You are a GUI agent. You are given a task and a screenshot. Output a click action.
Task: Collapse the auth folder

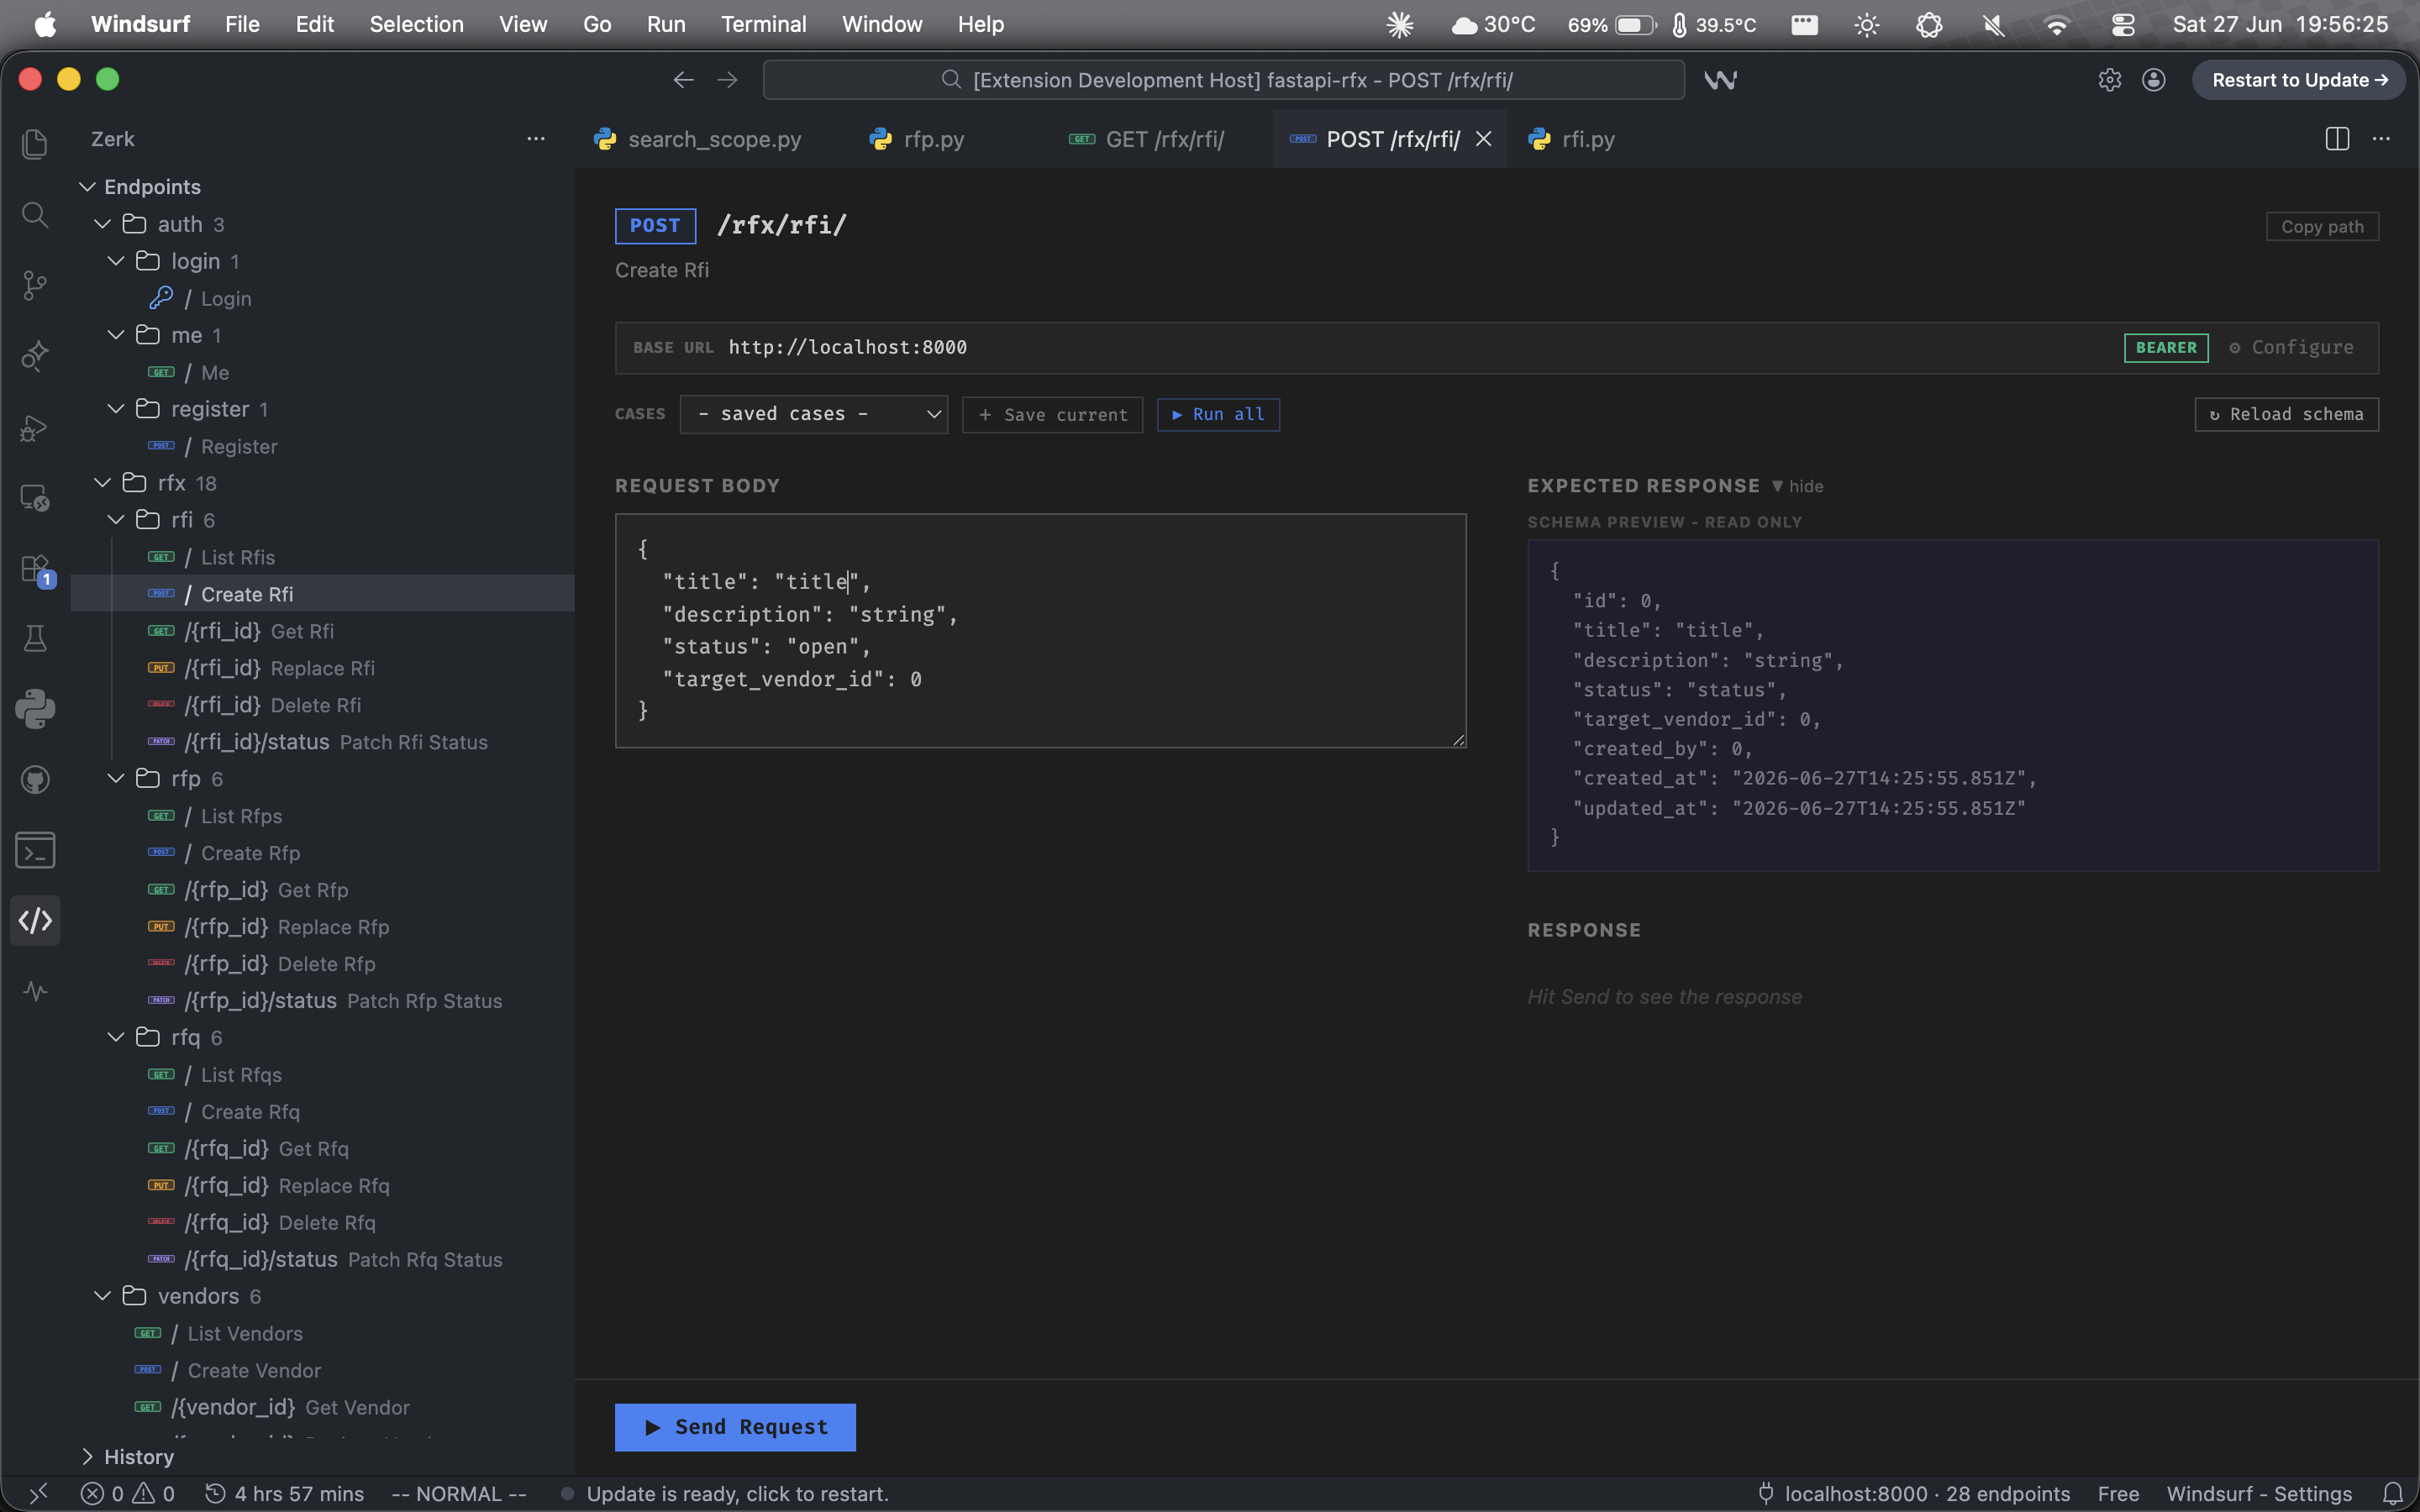coord(102,224)
